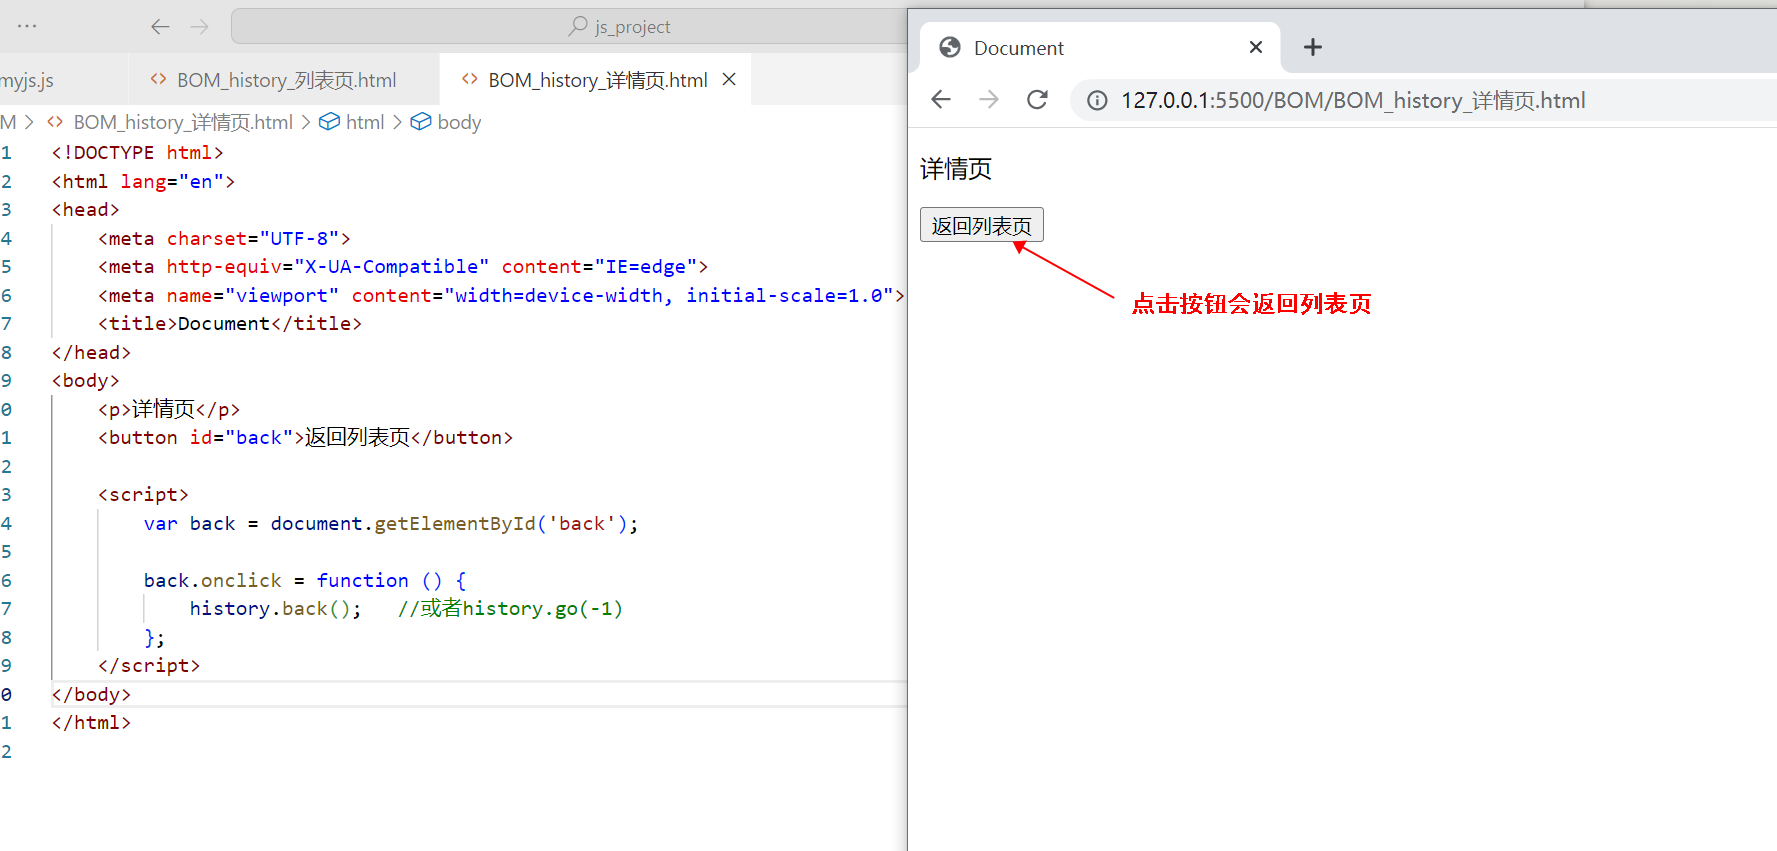Open a new browser tab
1777x851 pixels.
click(1313, 47)
